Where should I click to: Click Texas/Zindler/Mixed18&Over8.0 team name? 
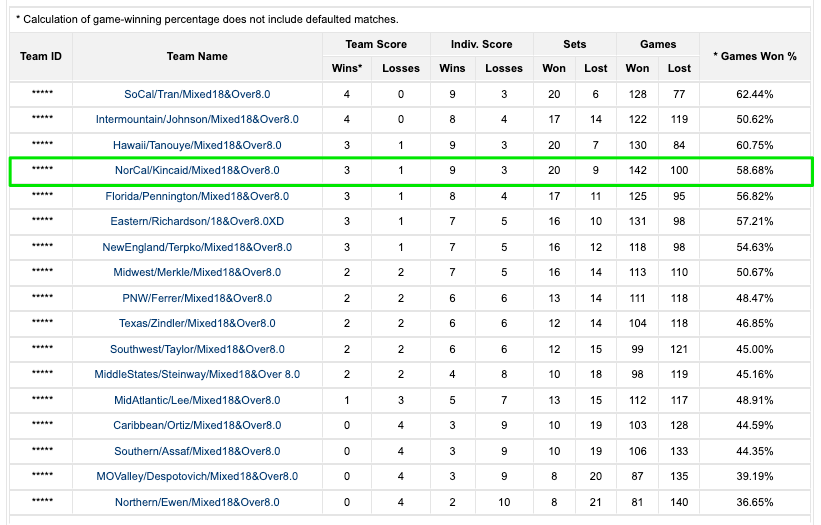[x=197, y=324]
